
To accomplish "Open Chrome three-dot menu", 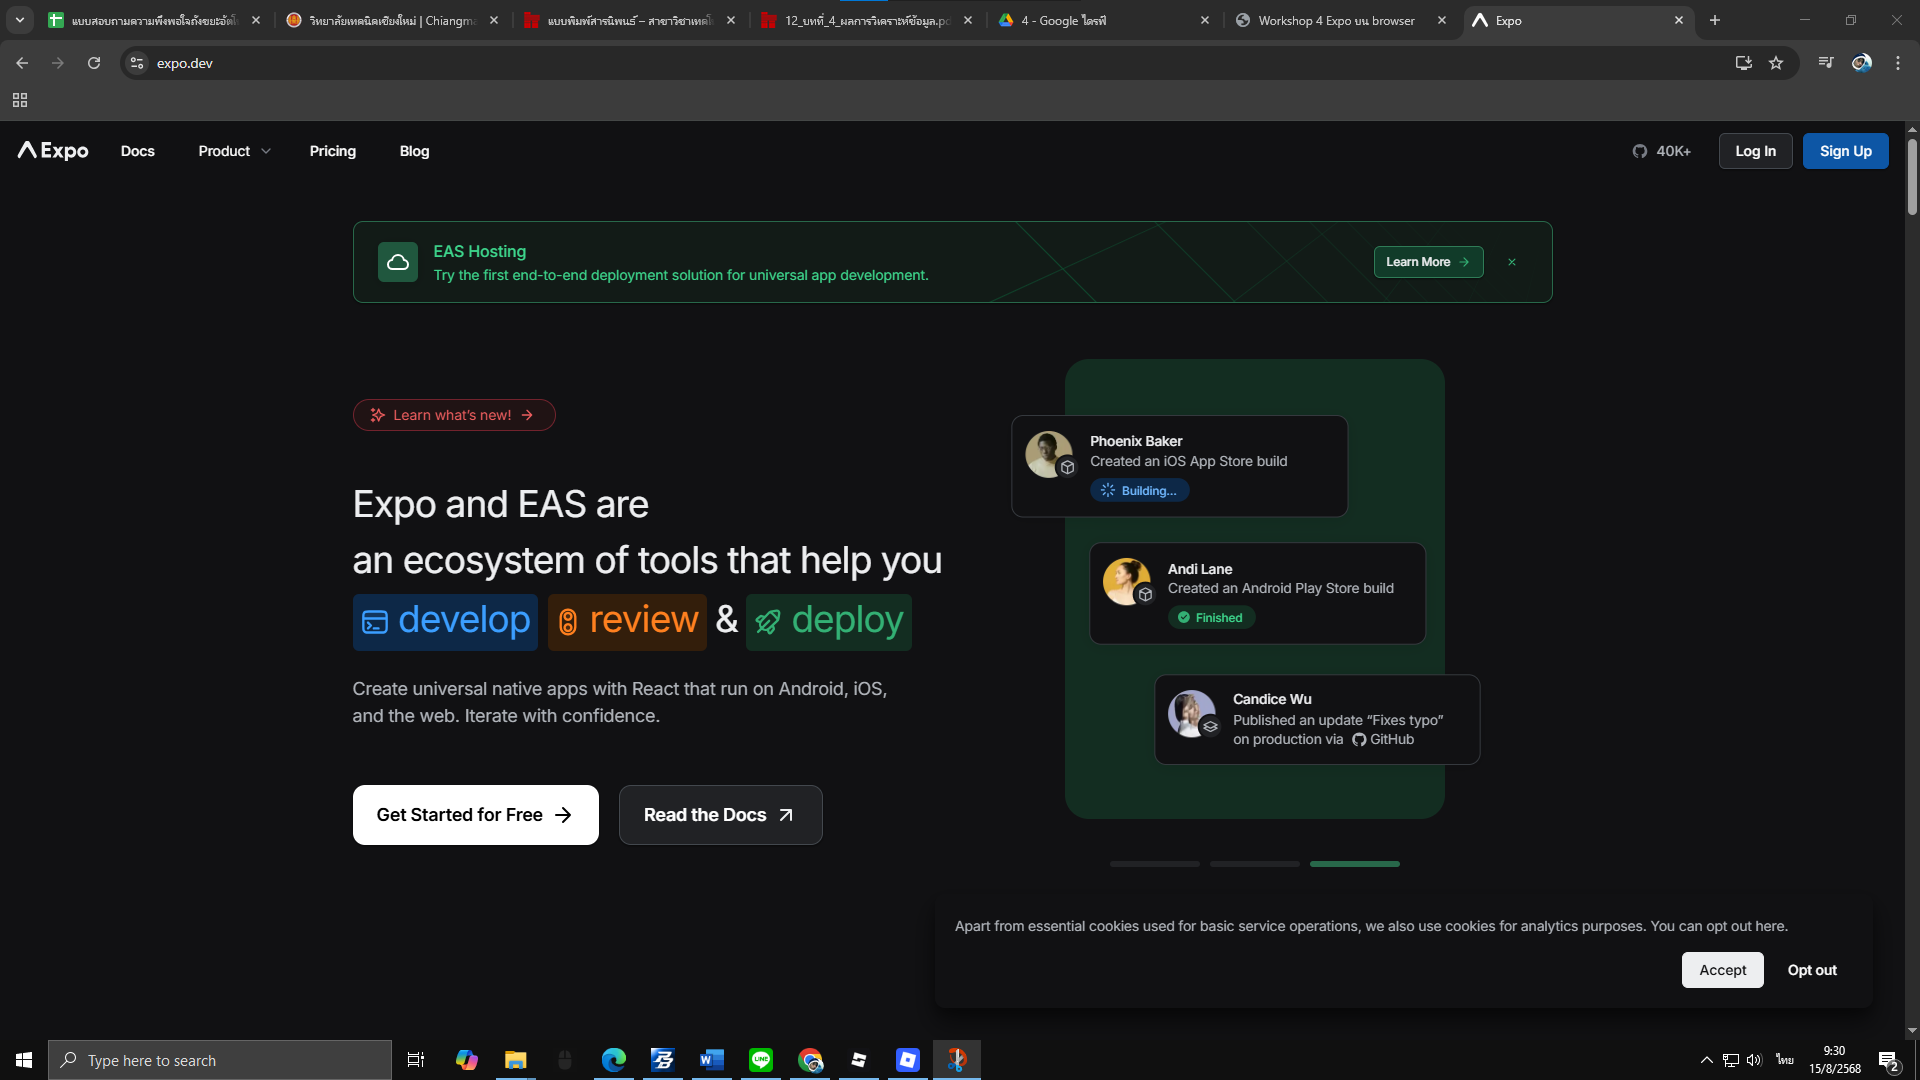I will 1897,63.
